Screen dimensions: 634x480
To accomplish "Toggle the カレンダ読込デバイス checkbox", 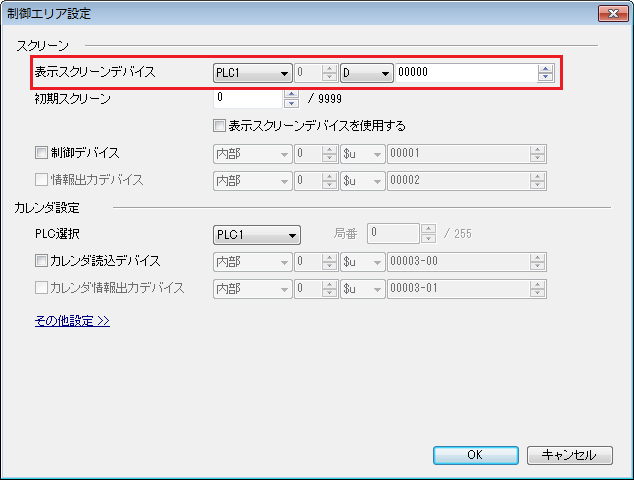I will (42, 262).
